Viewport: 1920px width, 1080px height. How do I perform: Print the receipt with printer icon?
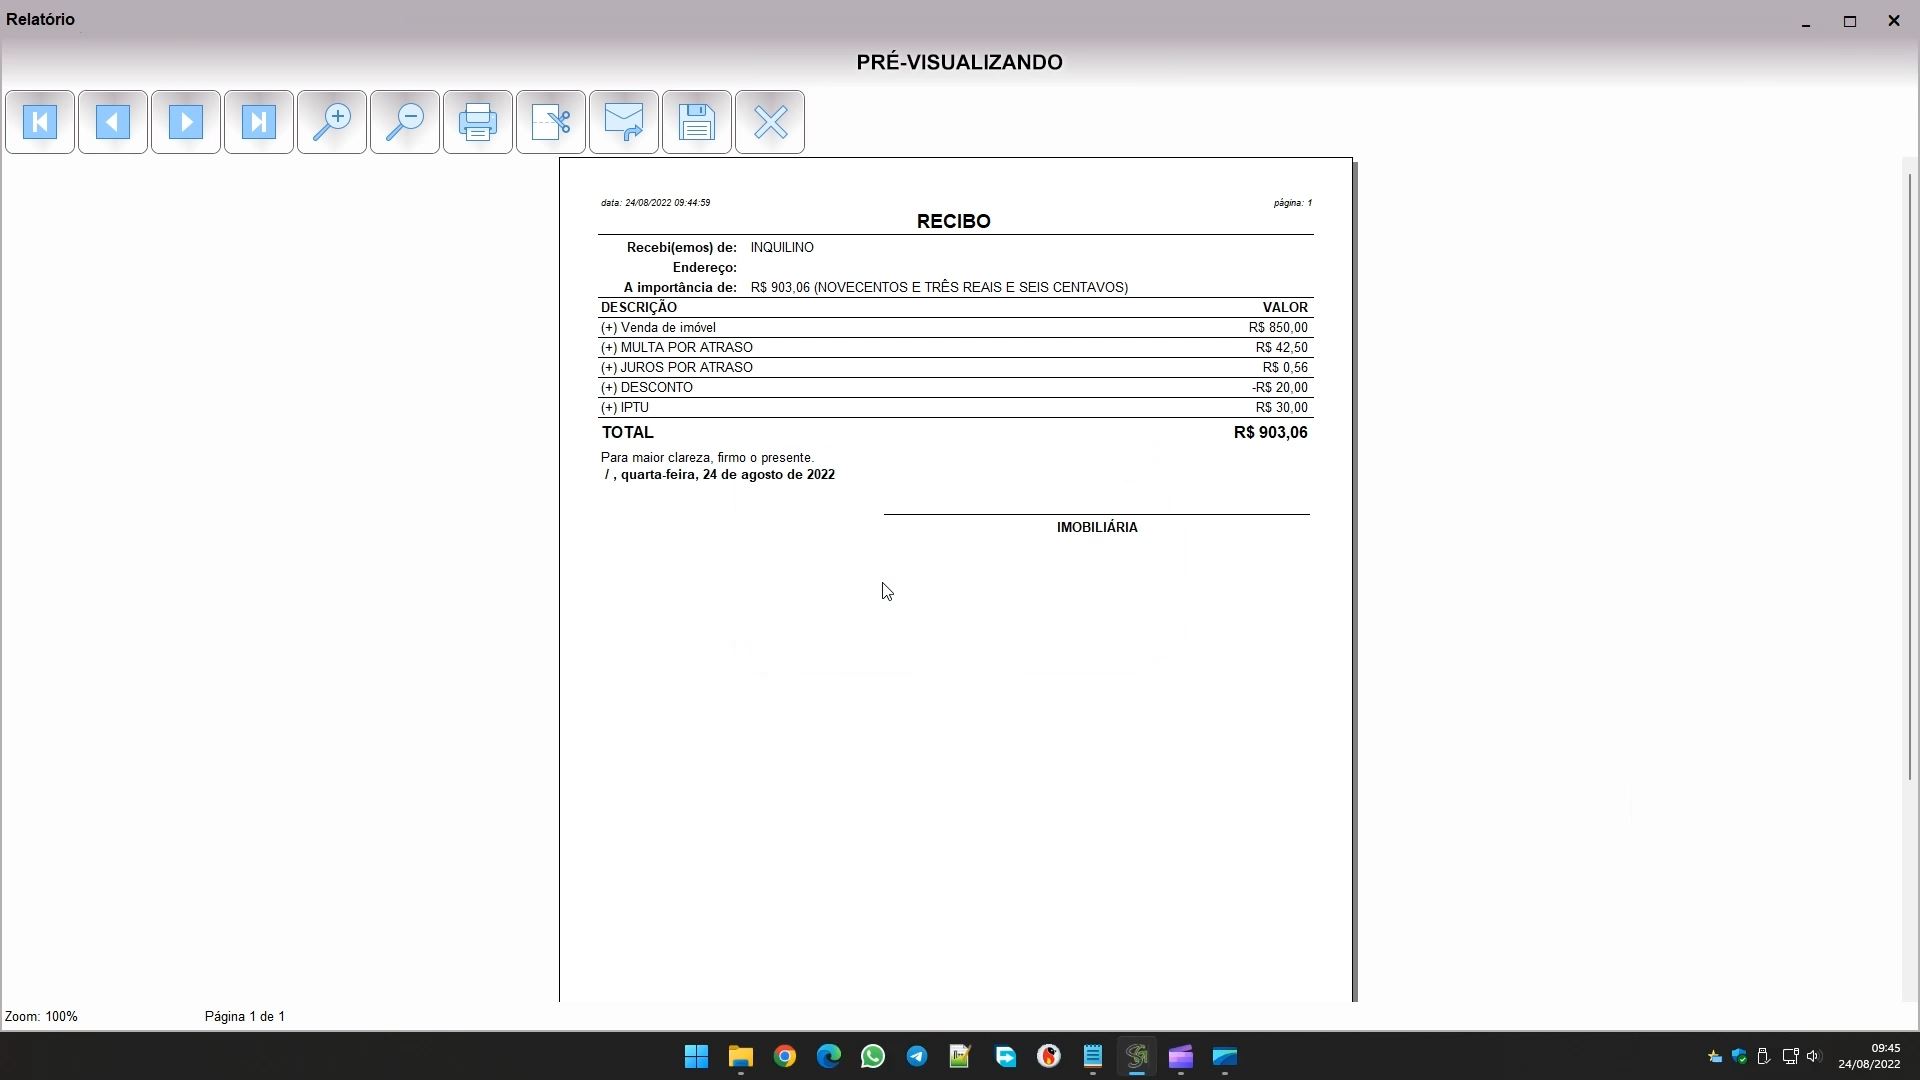478,122
